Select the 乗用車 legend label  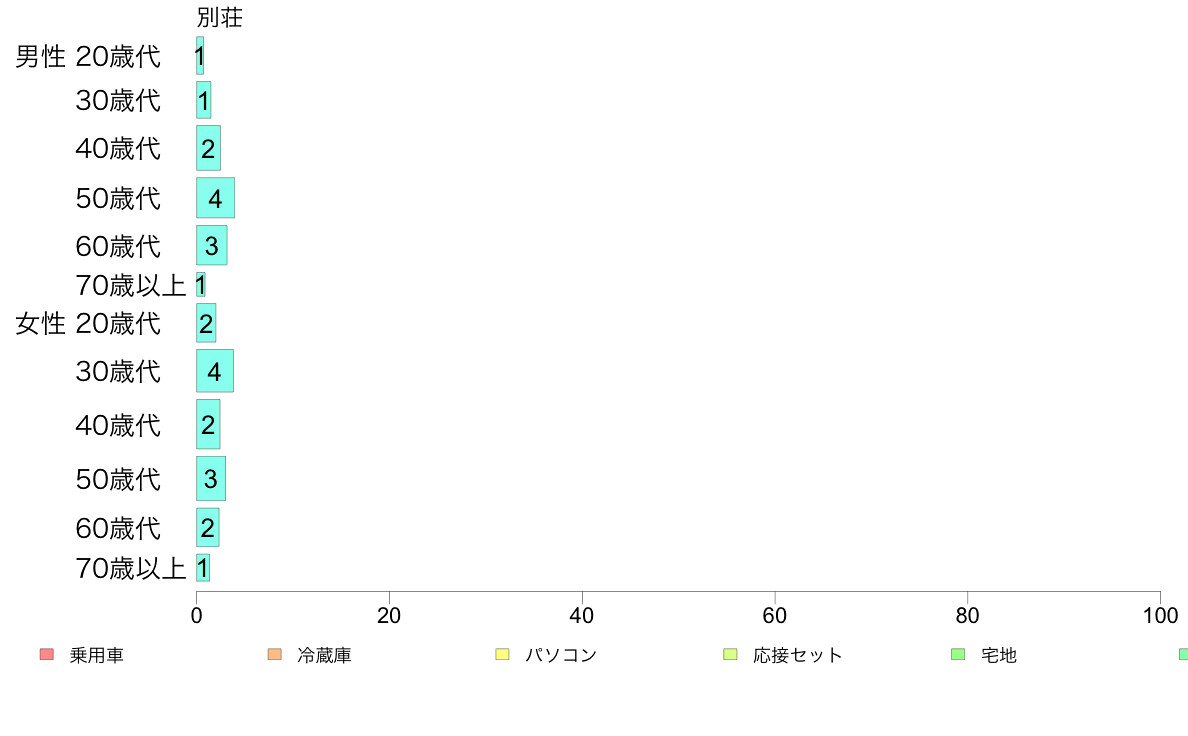point(97,655)
